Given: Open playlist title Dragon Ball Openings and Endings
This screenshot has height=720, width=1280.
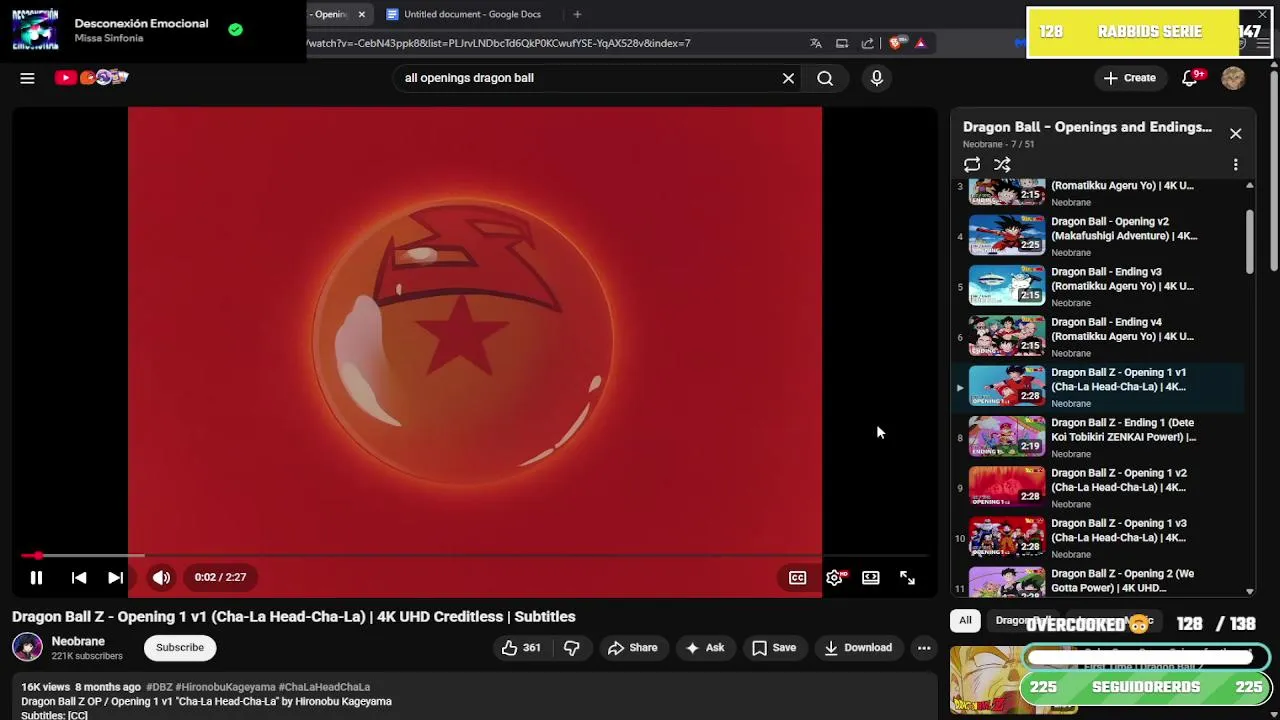Looking at the screenshot, I should click(1087, 127).
